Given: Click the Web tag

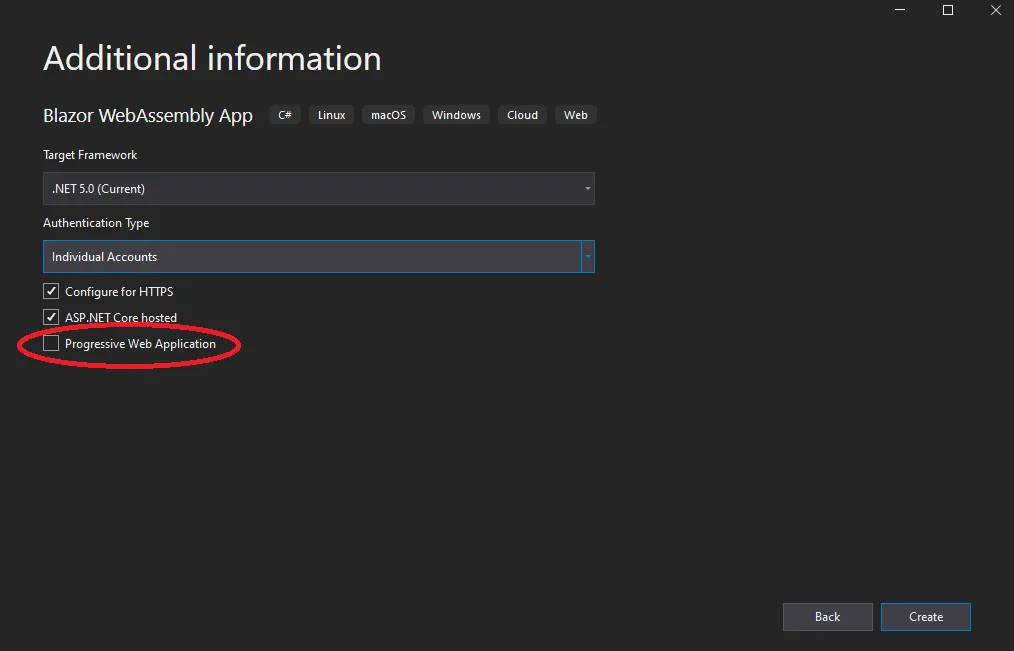Looking at the screenshot, I should 576,115.
